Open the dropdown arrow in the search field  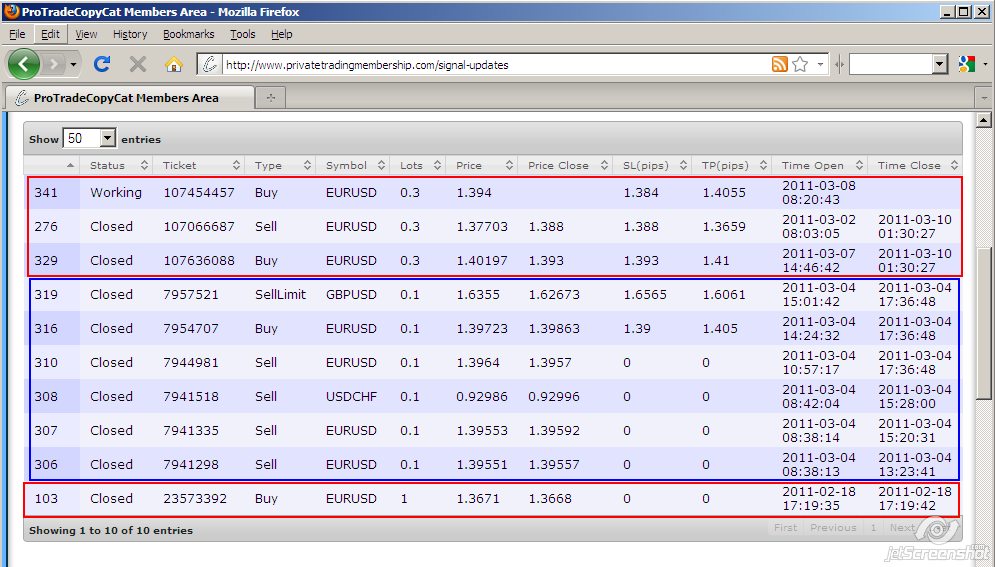click(x=940, y=64)
